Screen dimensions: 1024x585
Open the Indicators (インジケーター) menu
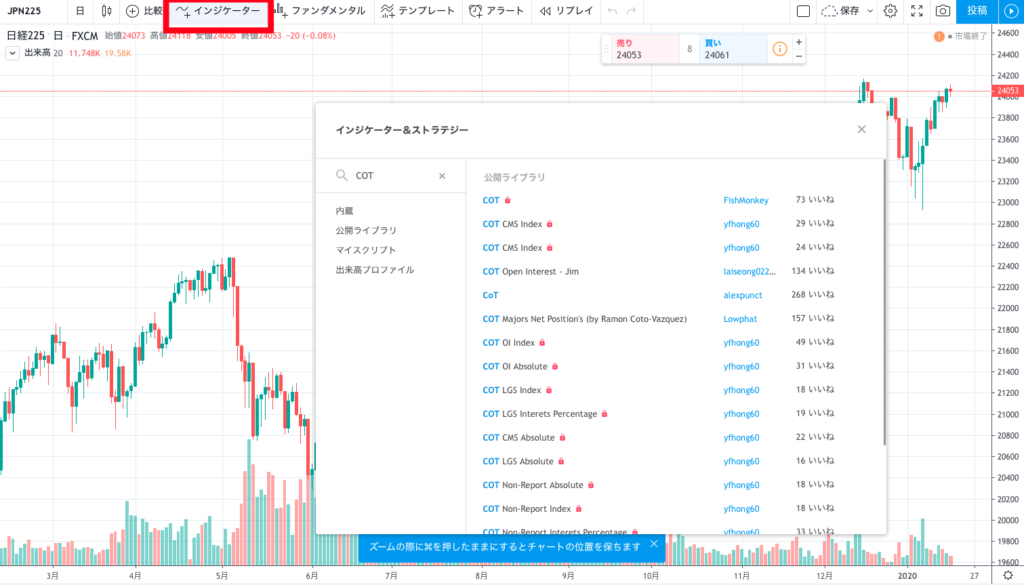click(x=218, y=12)
